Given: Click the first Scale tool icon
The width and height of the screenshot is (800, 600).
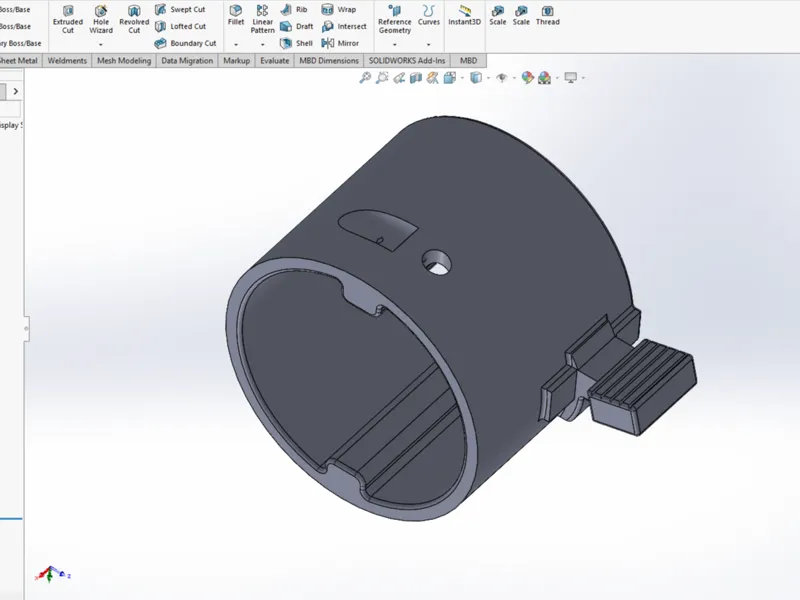Looking at the screenshot, I should 497,15.
